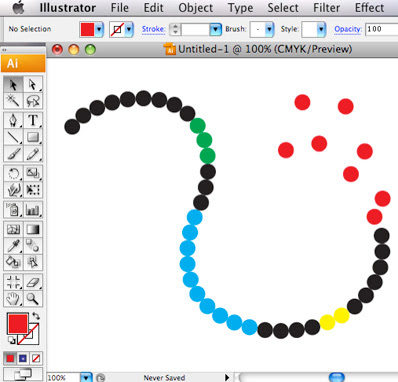Select the Lasso tool
The image size is (398, 382).
tap(33, 101)
